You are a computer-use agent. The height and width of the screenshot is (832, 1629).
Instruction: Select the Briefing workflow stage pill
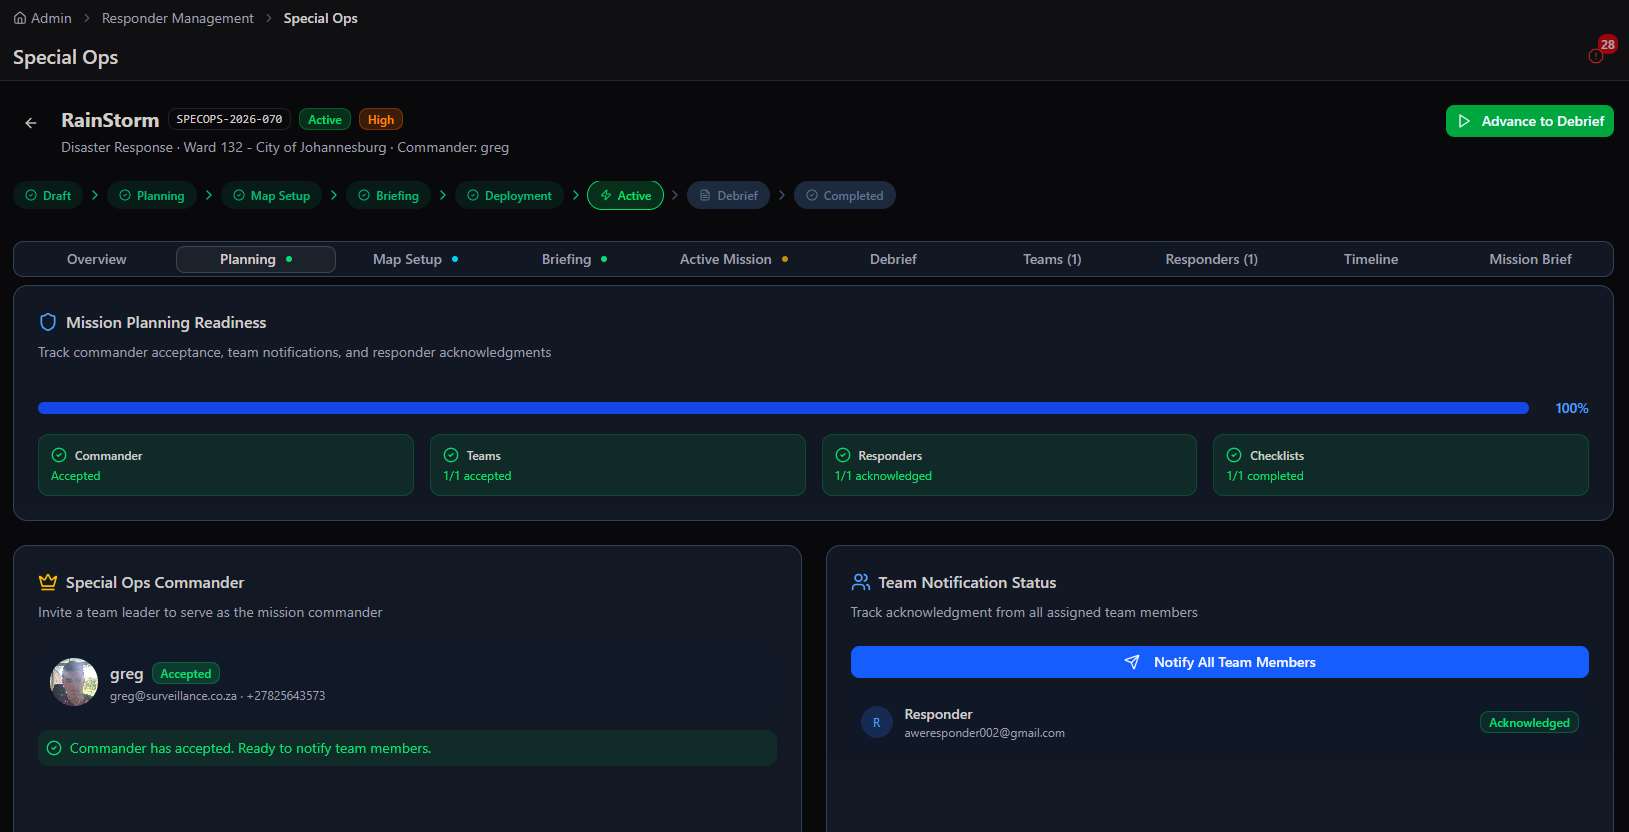389,195
